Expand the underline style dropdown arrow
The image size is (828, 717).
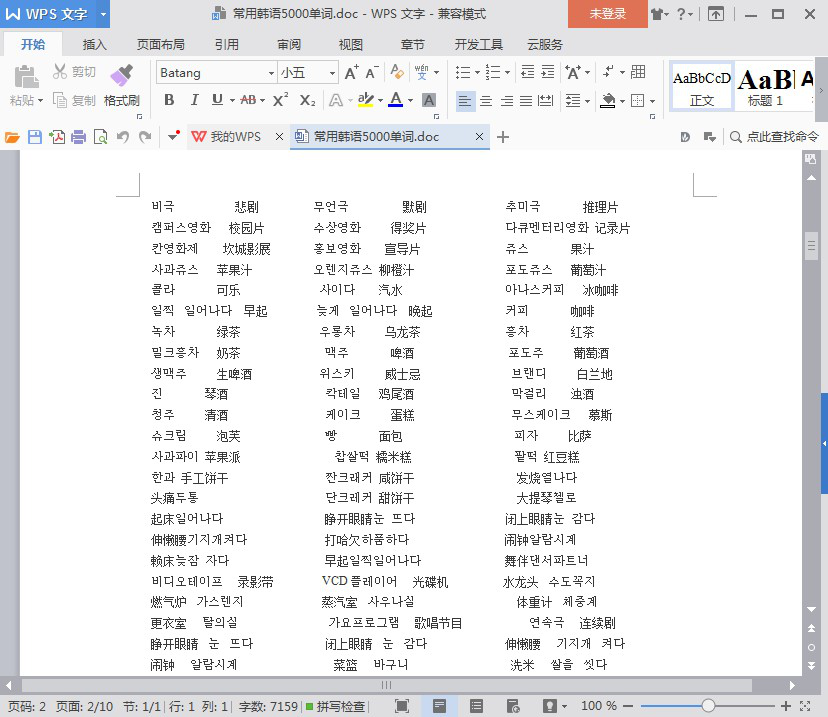point(232,100)
